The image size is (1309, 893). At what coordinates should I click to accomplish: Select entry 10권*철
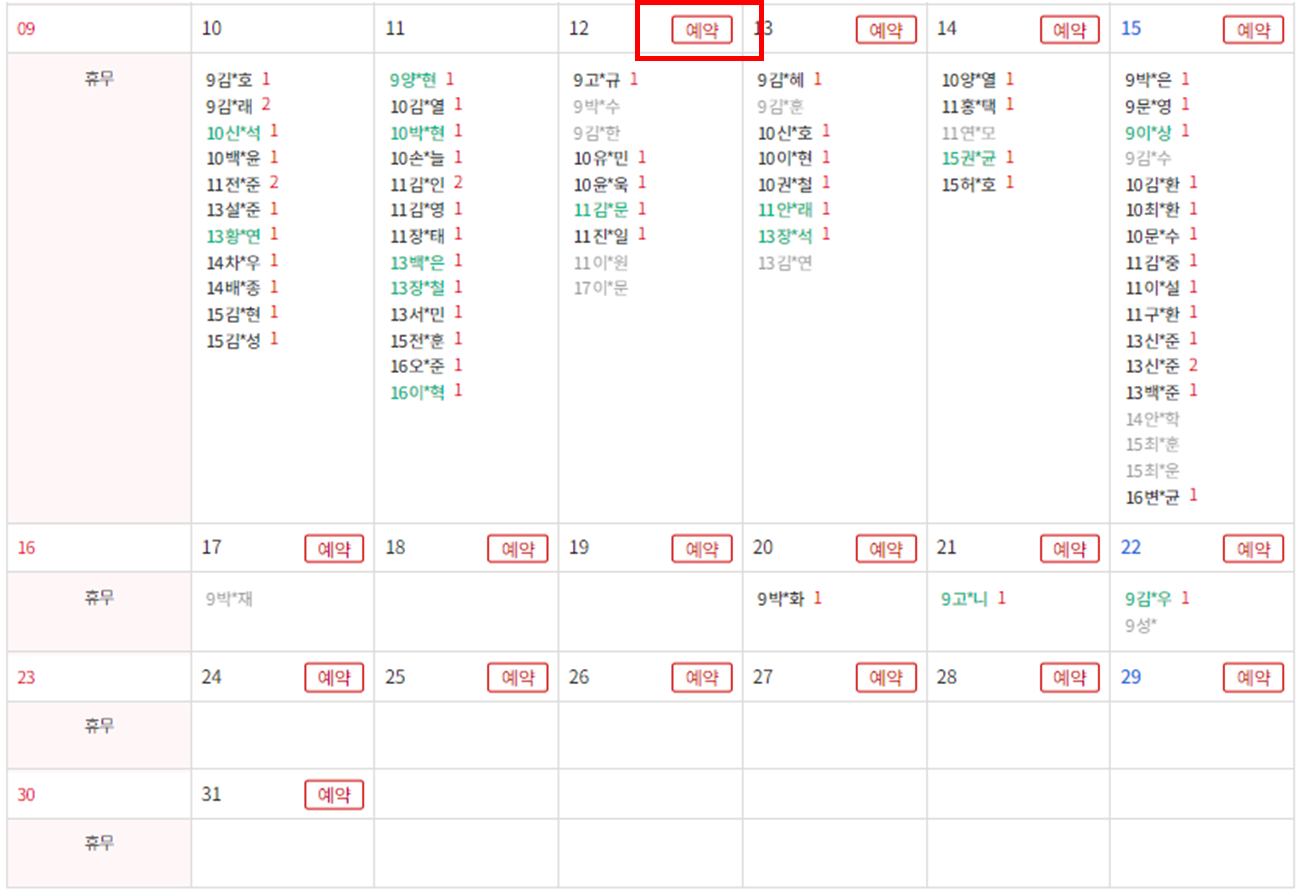pos(786,184)
